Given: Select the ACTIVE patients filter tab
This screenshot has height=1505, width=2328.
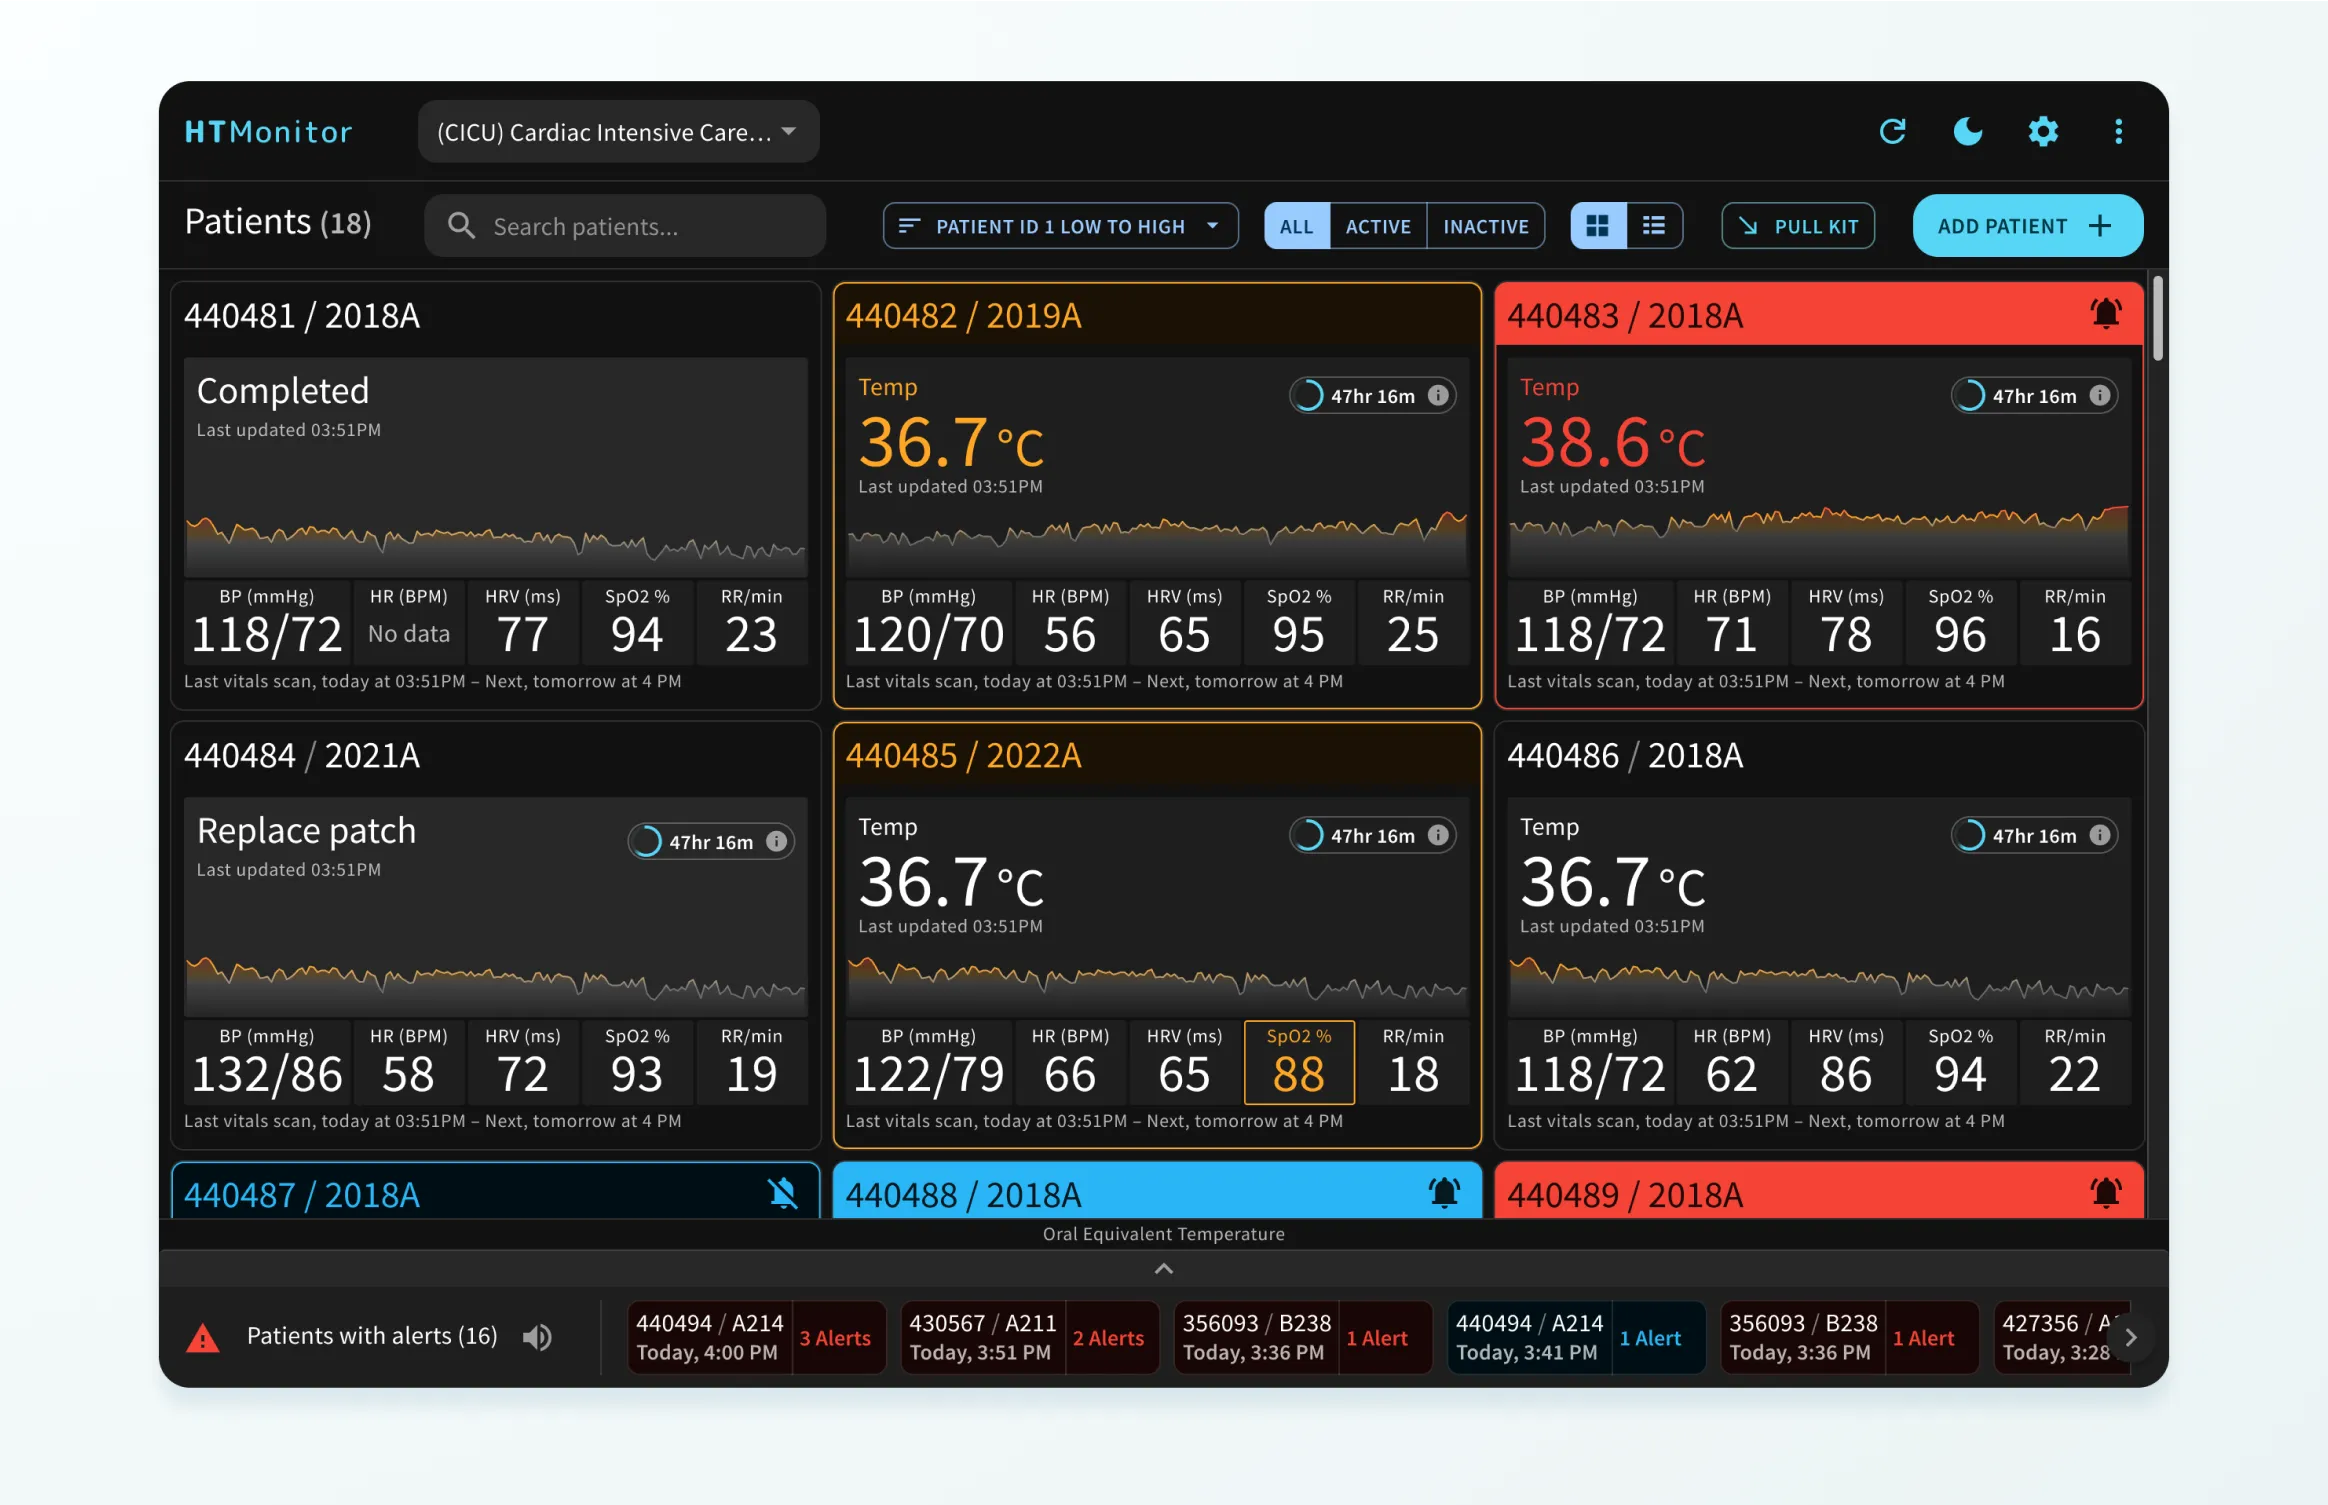Looking at the screenshot, I should (x=1378, y=226).
